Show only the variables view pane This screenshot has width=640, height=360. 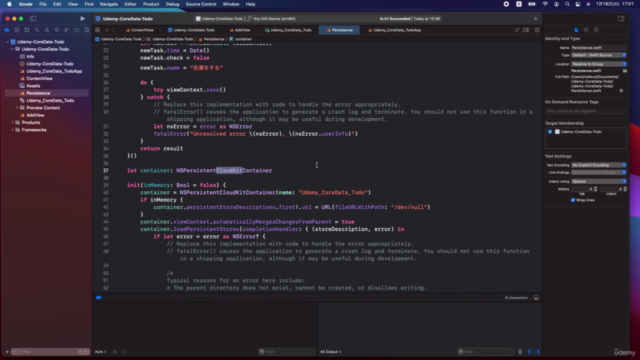click(x=530, y=351)
